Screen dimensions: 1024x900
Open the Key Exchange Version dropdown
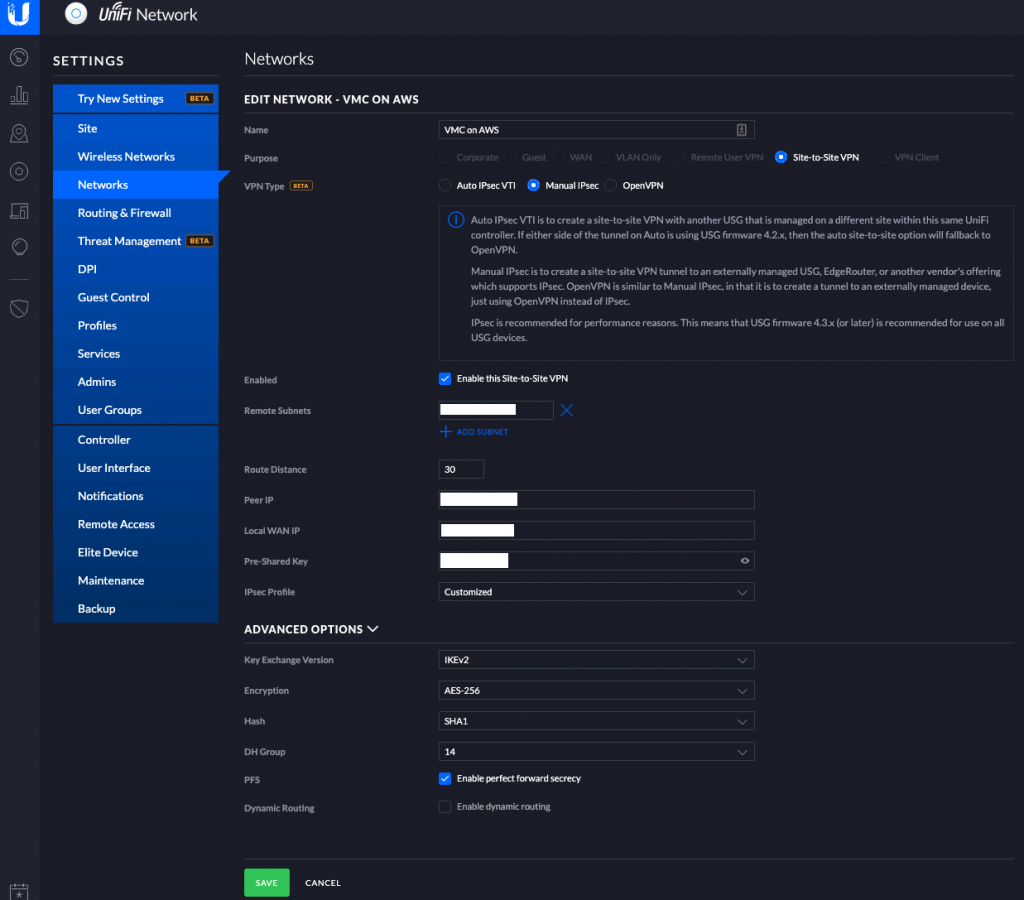(x=596, y=660)
